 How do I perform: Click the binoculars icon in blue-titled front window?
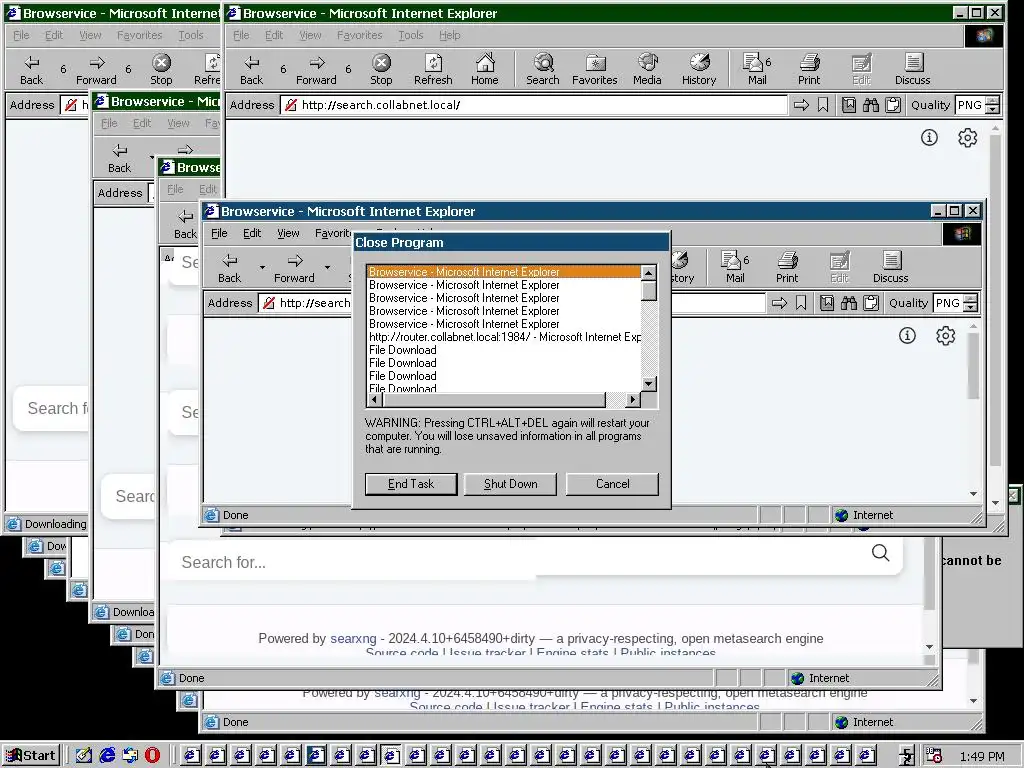[848, 303]
